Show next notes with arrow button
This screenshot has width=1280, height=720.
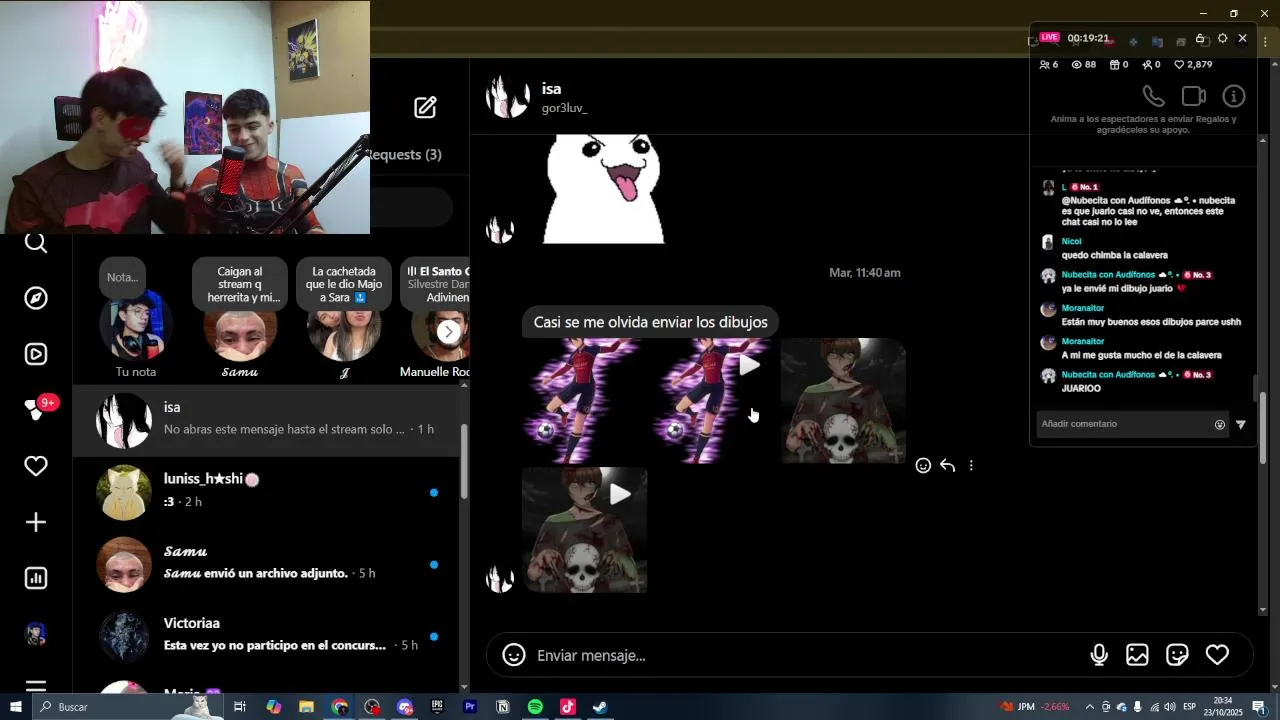coord(449,332)
